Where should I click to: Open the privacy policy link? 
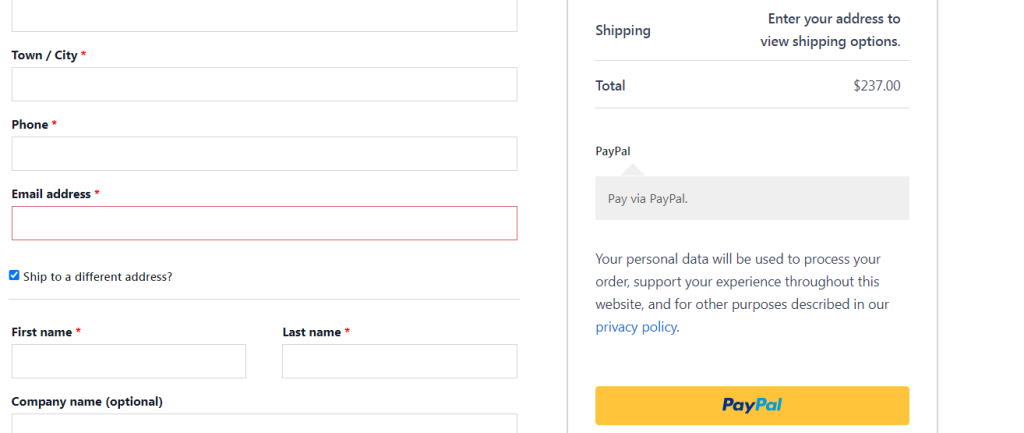tap(635, 327)
